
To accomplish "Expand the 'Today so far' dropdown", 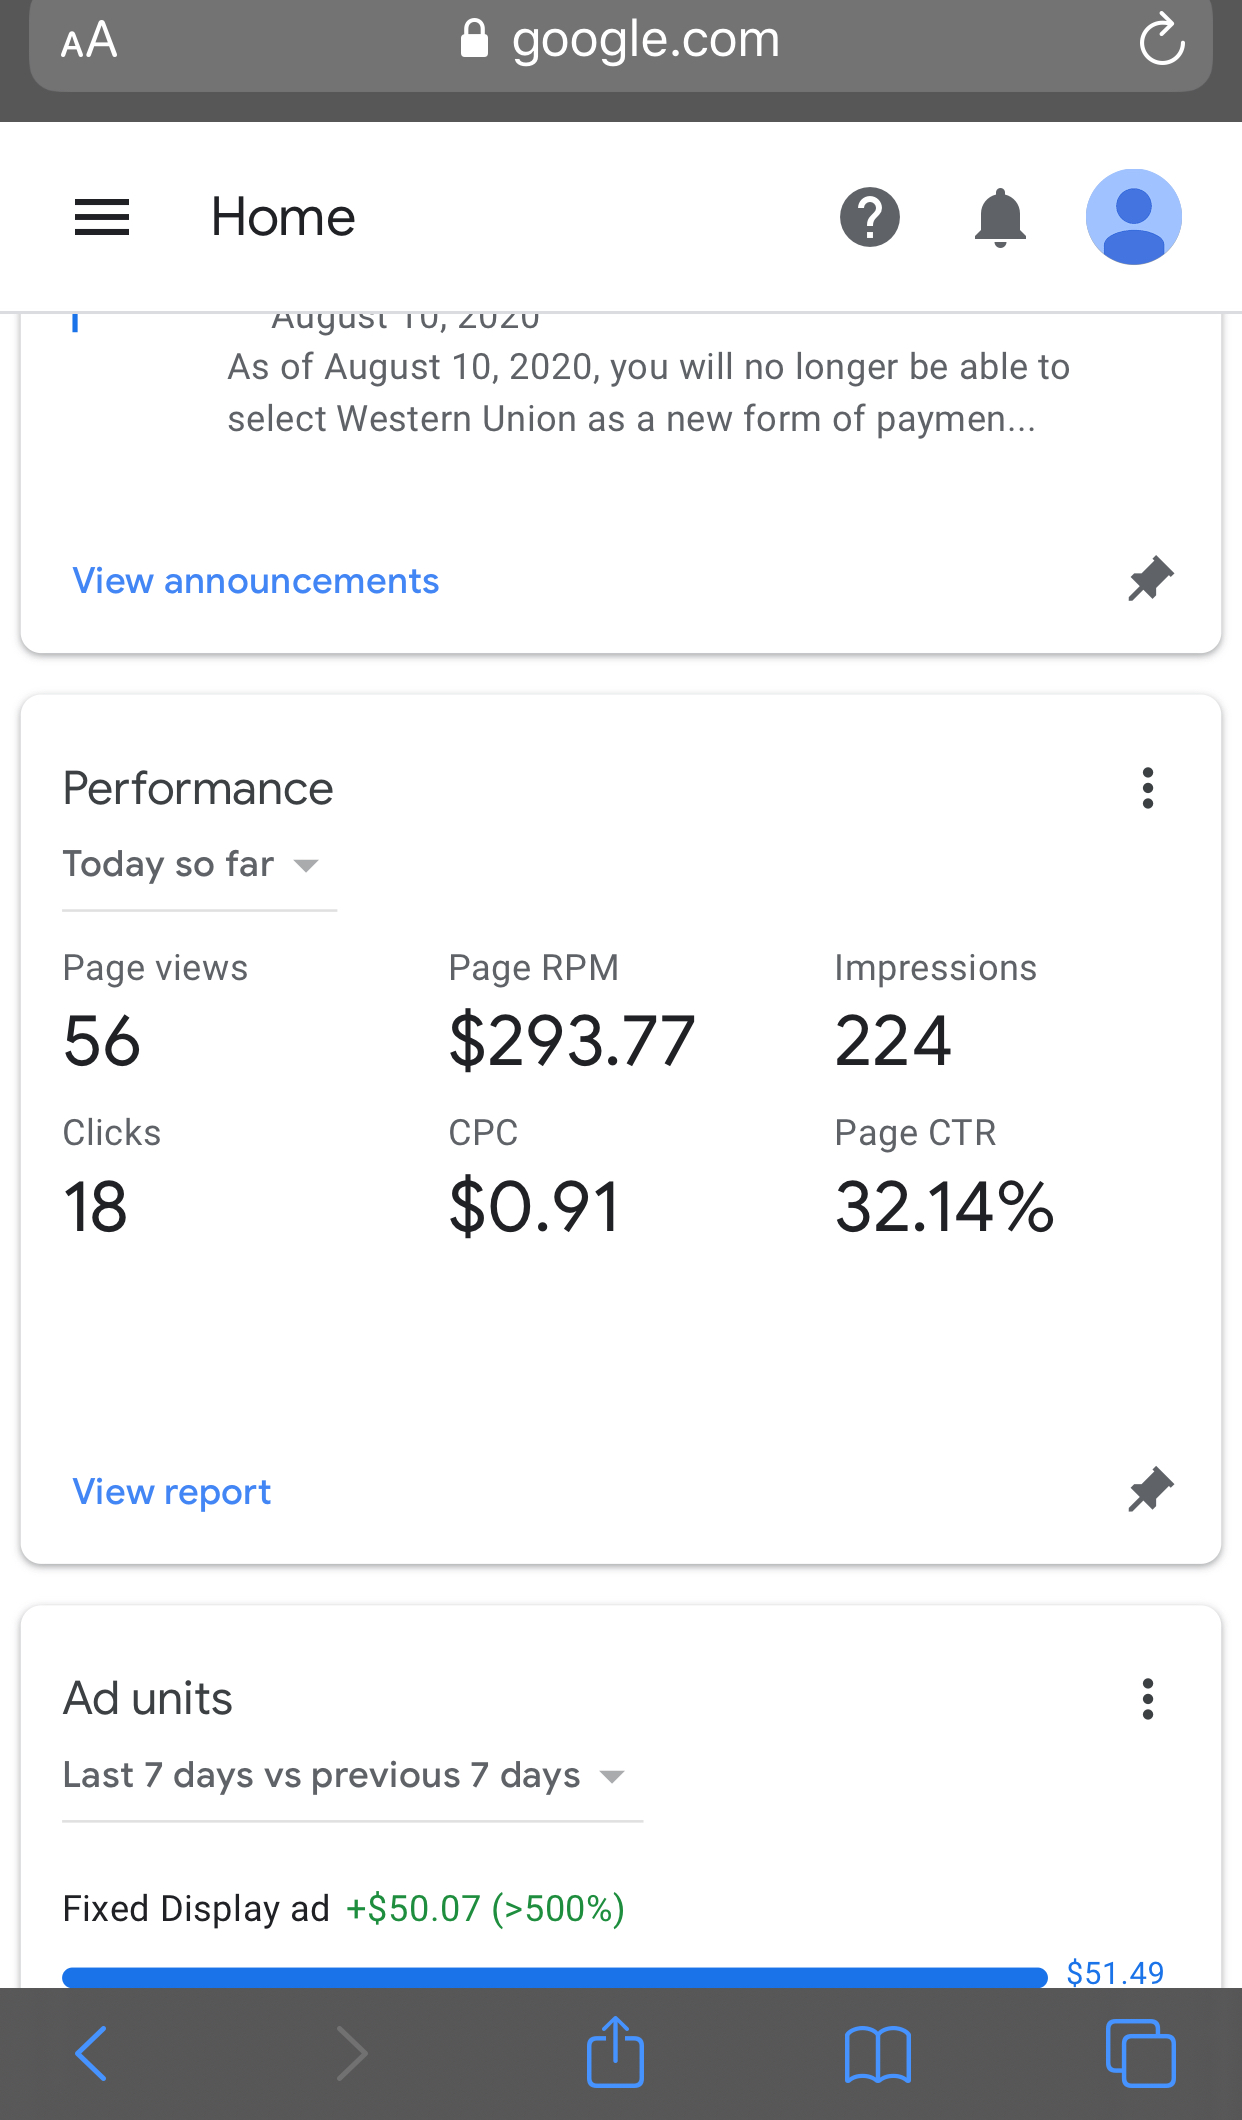I will pyautogui.click(x=191, y=864).
